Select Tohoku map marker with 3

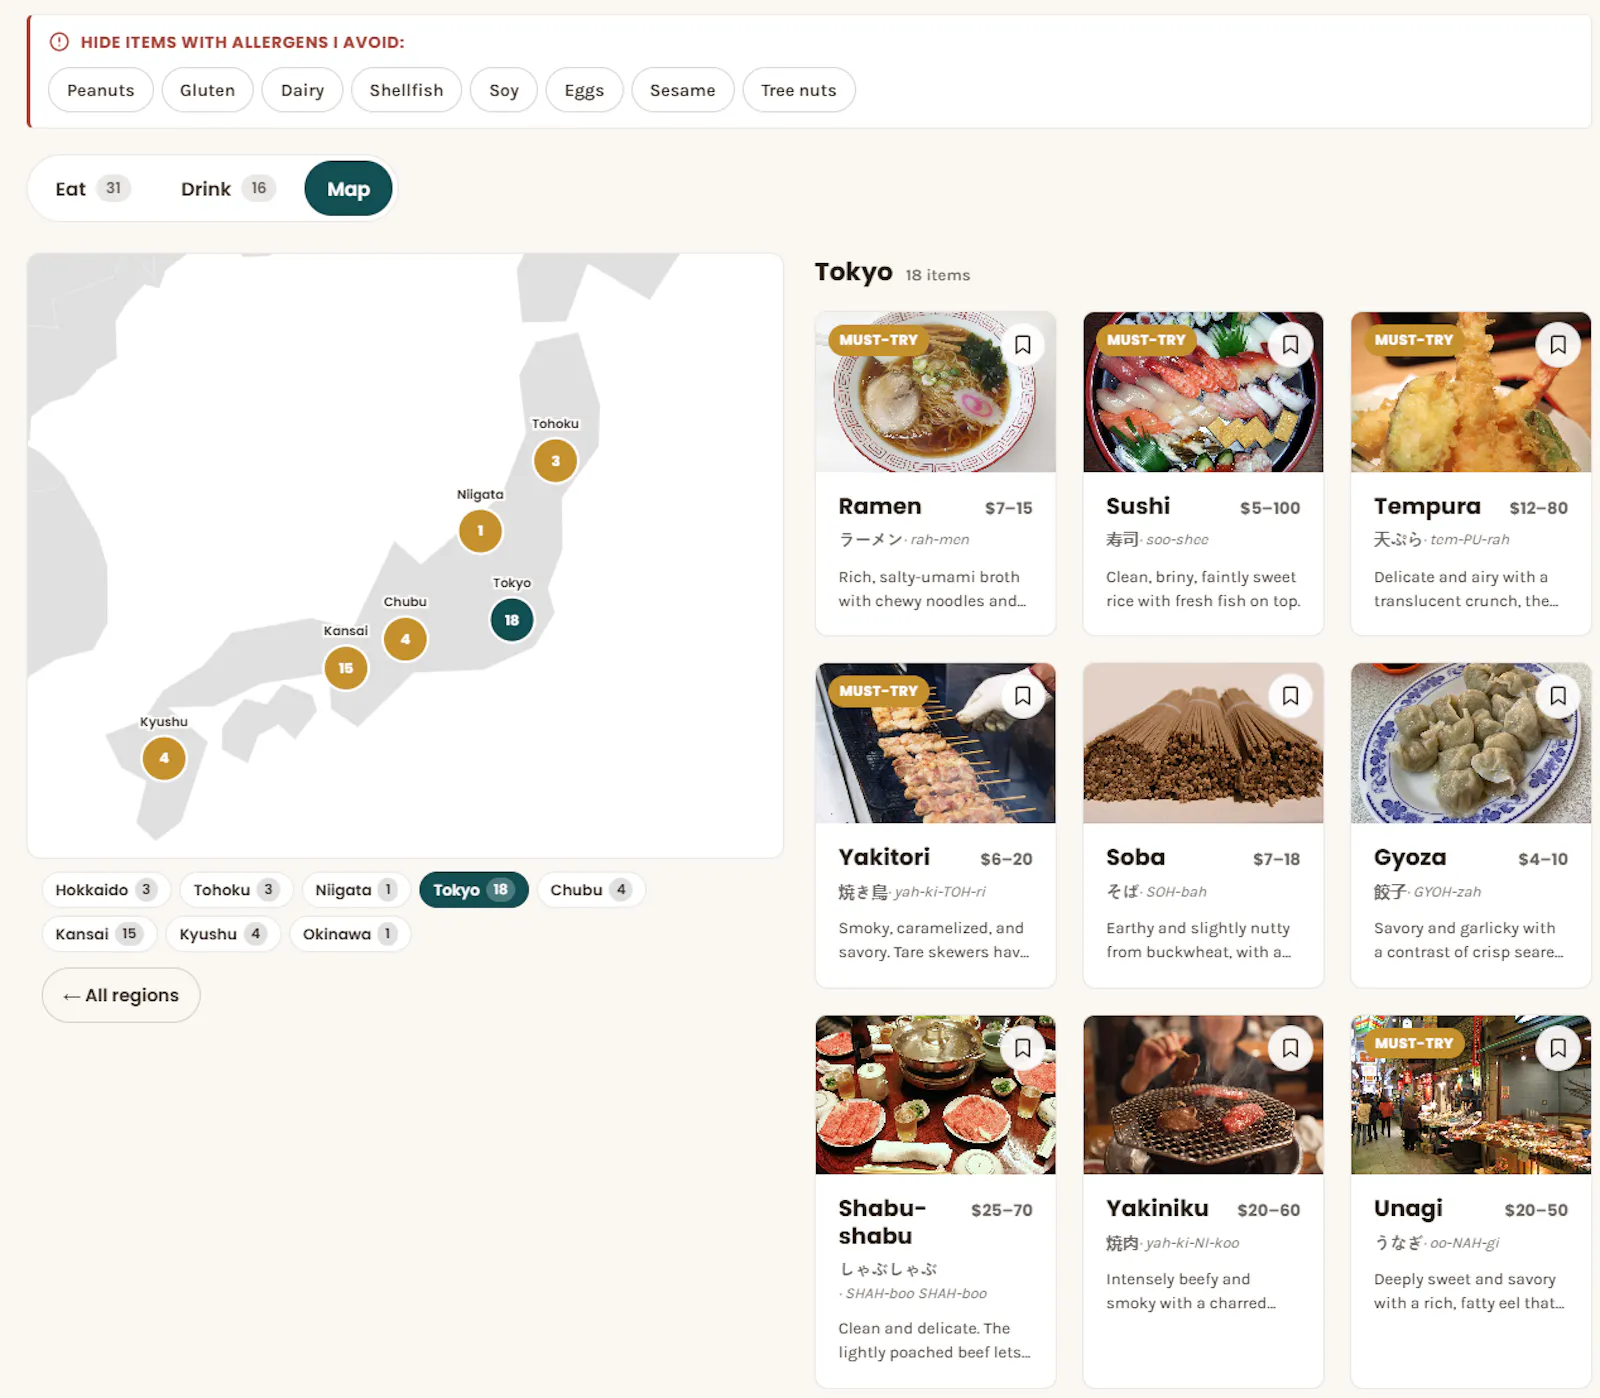(x=555, y=461)
